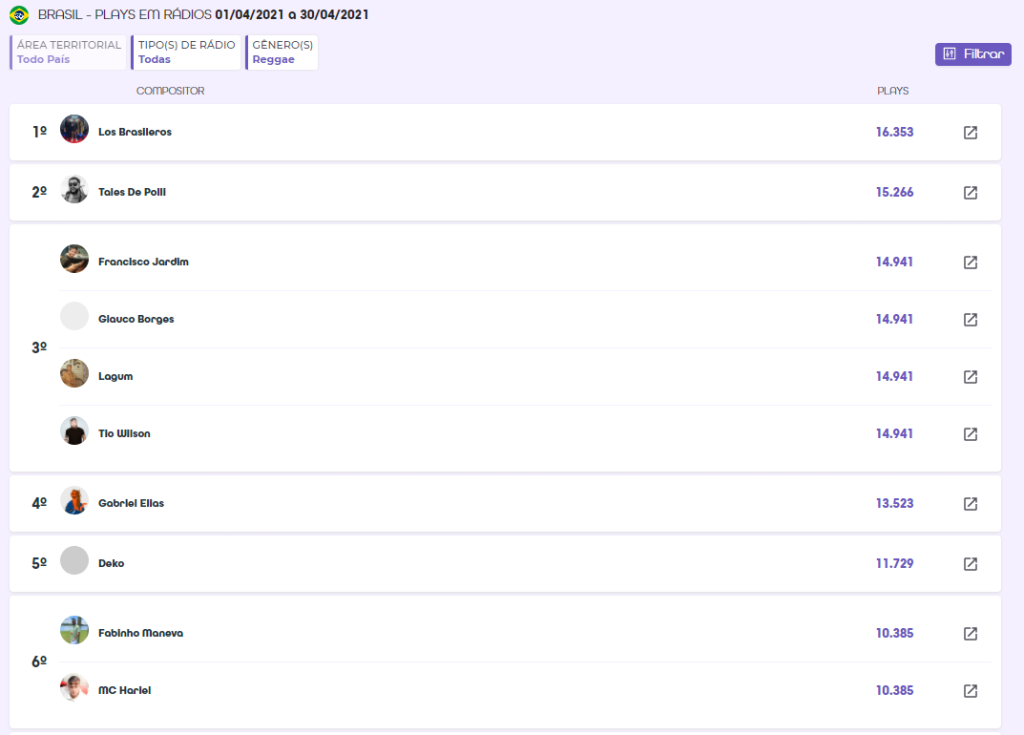Open external link icon for Tio Wilson

pyautogui.click(x=970, y=434)
